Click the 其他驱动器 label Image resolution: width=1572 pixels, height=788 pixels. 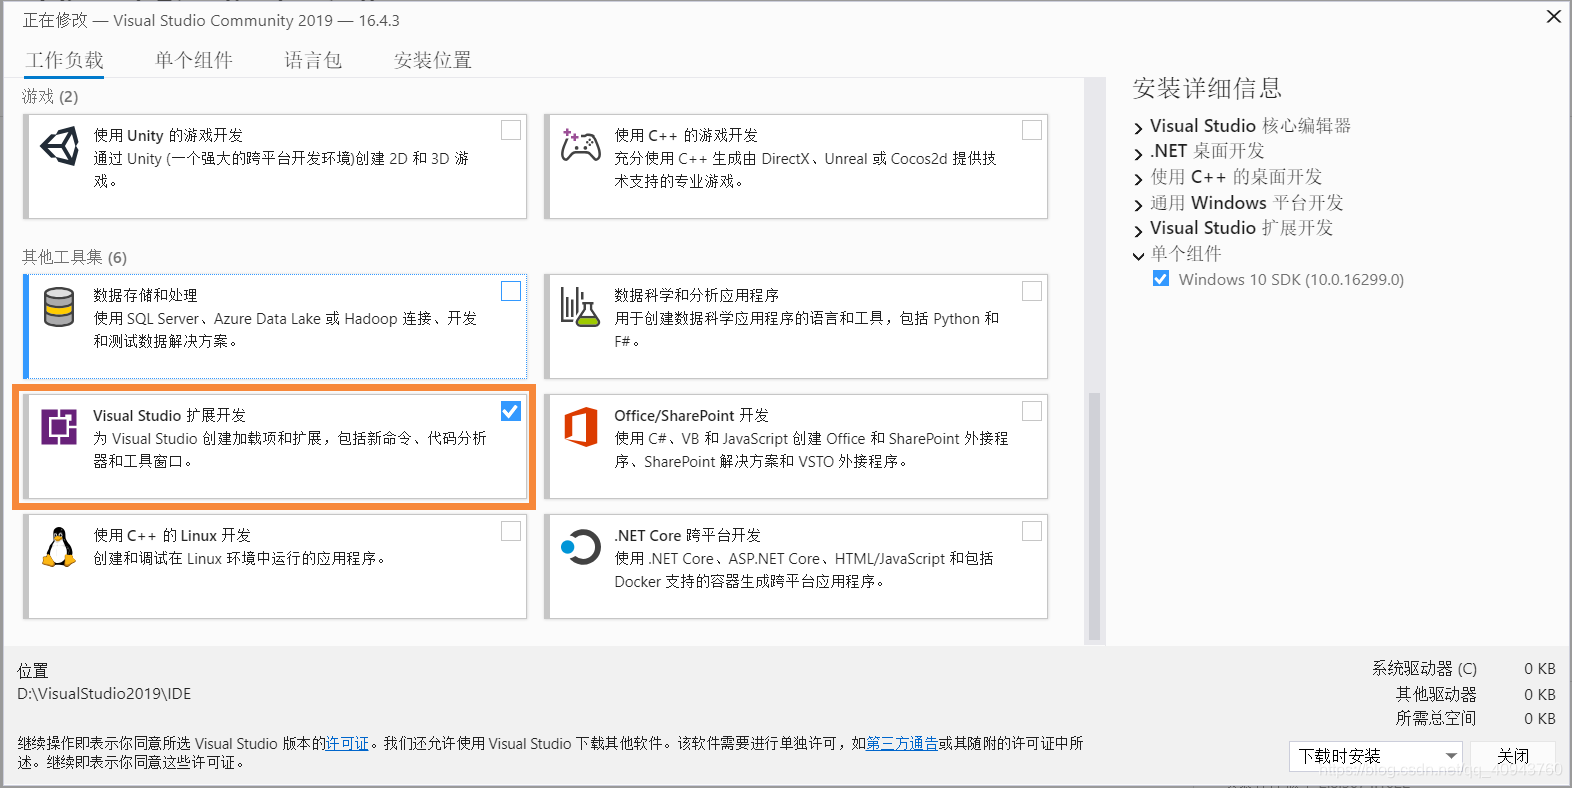coord(1436,694)
